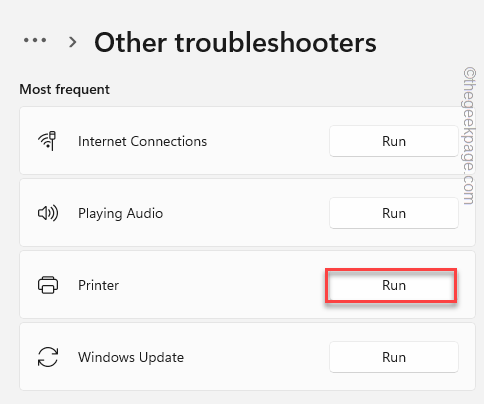Click empty space in Windows Update card

[x=257, y=357]
